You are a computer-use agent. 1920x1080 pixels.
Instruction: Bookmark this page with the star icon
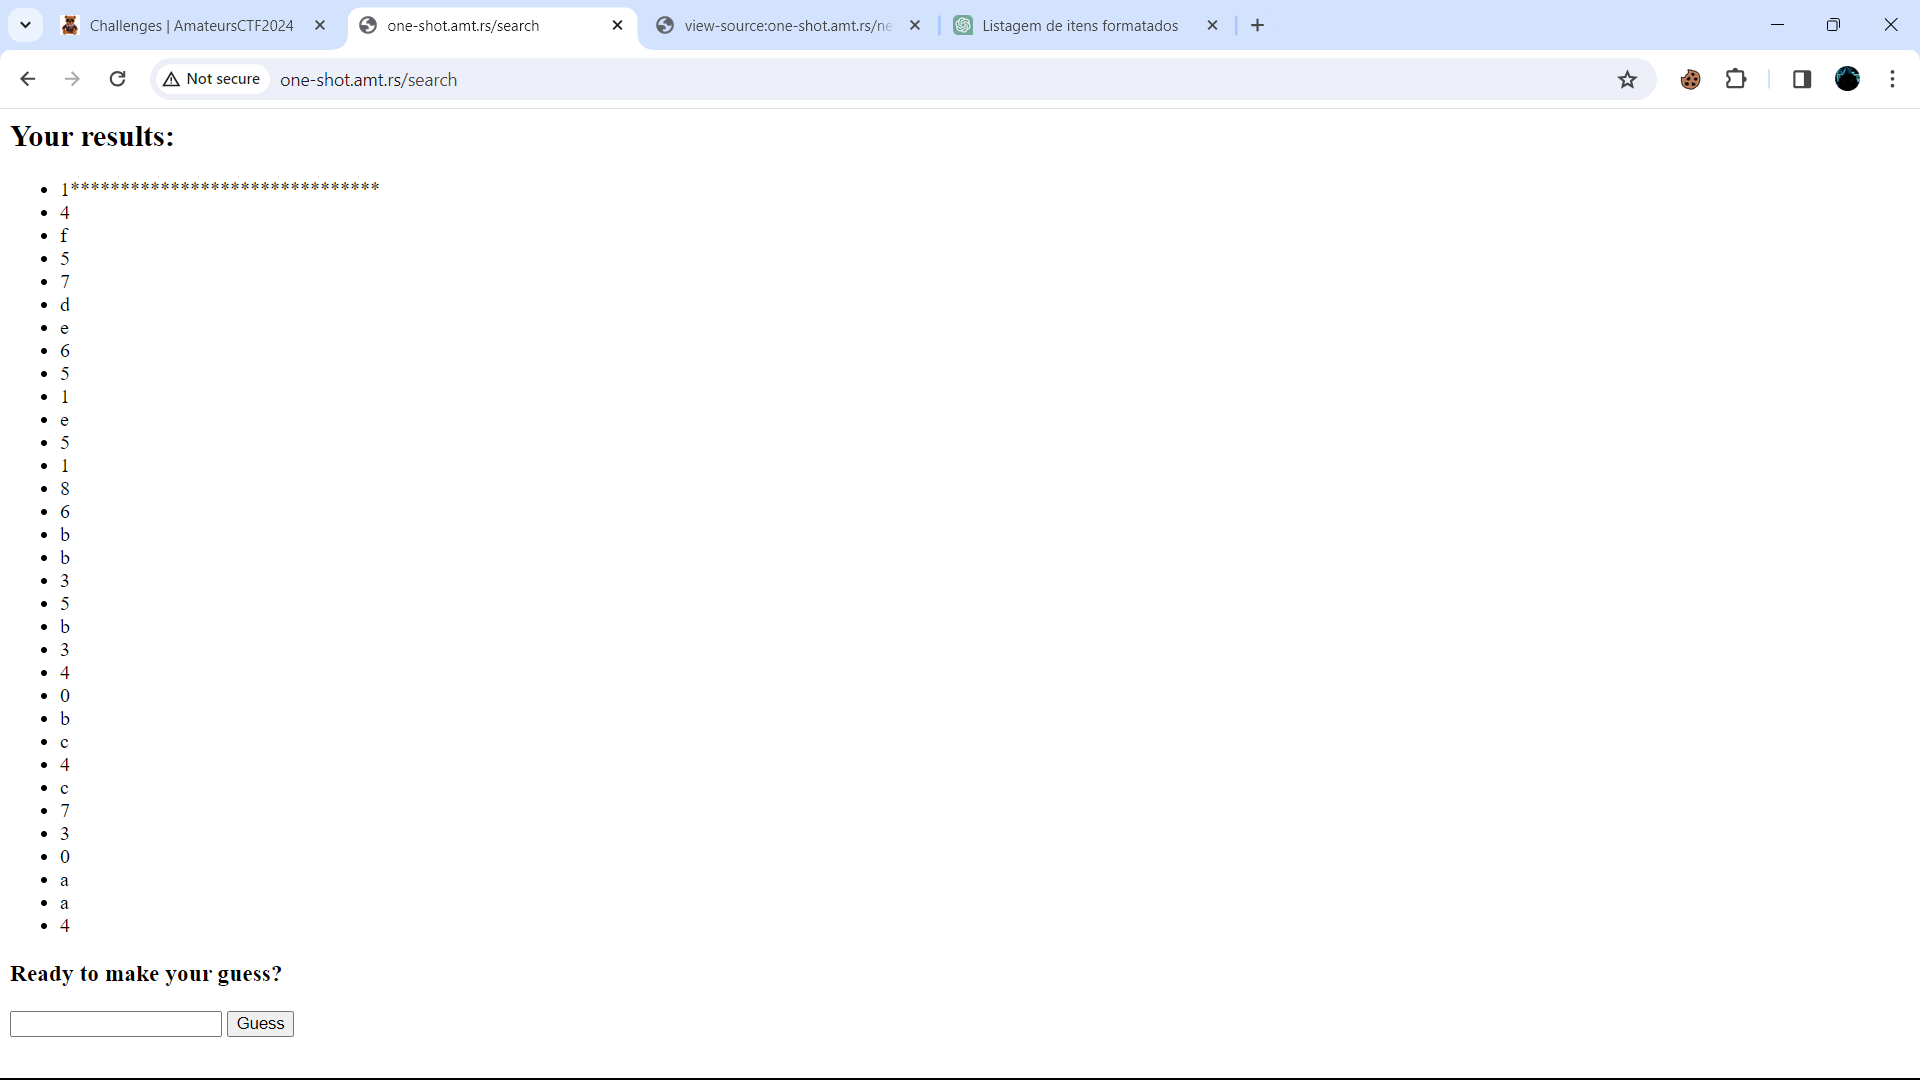[x=1627, y=79]
